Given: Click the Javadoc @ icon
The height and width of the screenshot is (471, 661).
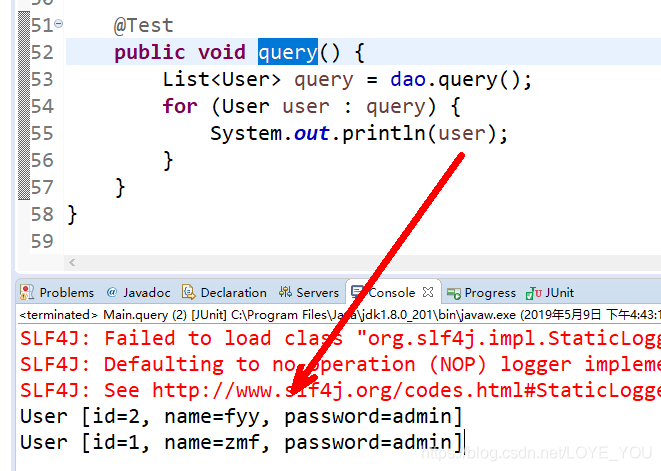Looking at the screenshot, I should point(112,292).
